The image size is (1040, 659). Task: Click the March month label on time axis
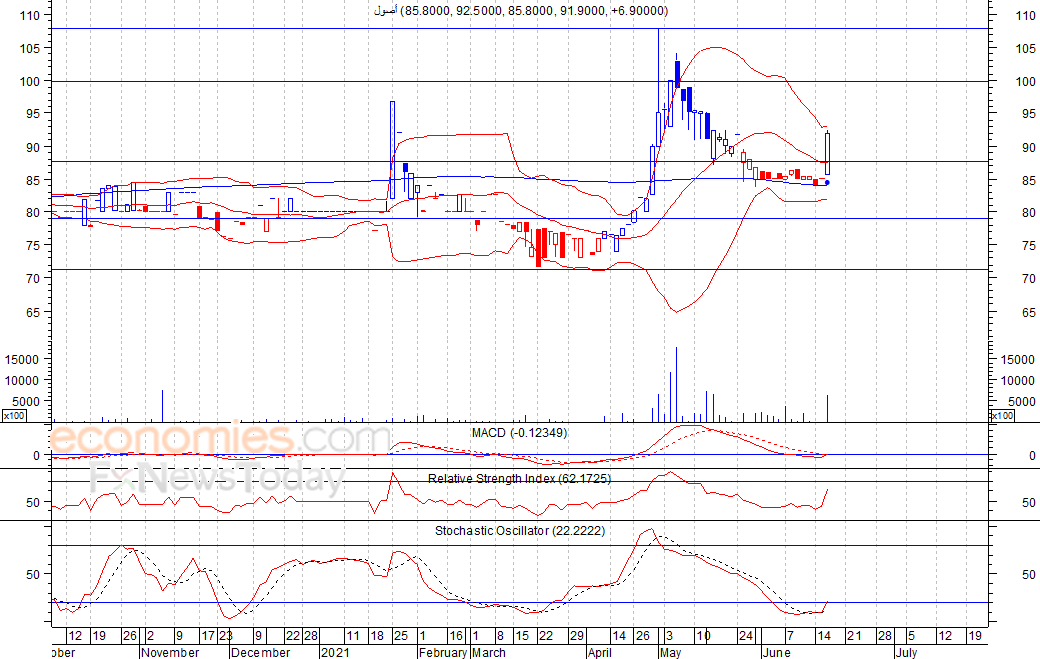coord(489,652)
